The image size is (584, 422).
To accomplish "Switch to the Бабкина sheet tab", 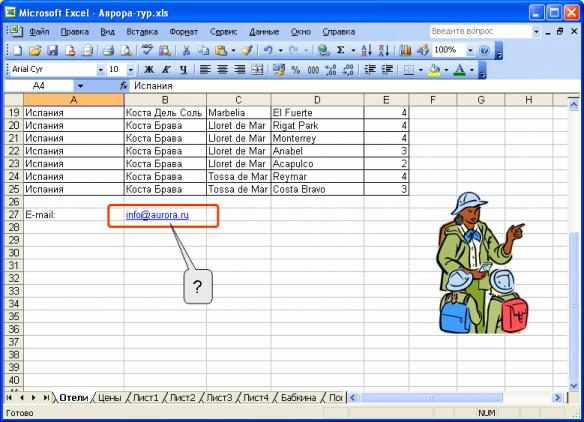I will pos(298,398).
